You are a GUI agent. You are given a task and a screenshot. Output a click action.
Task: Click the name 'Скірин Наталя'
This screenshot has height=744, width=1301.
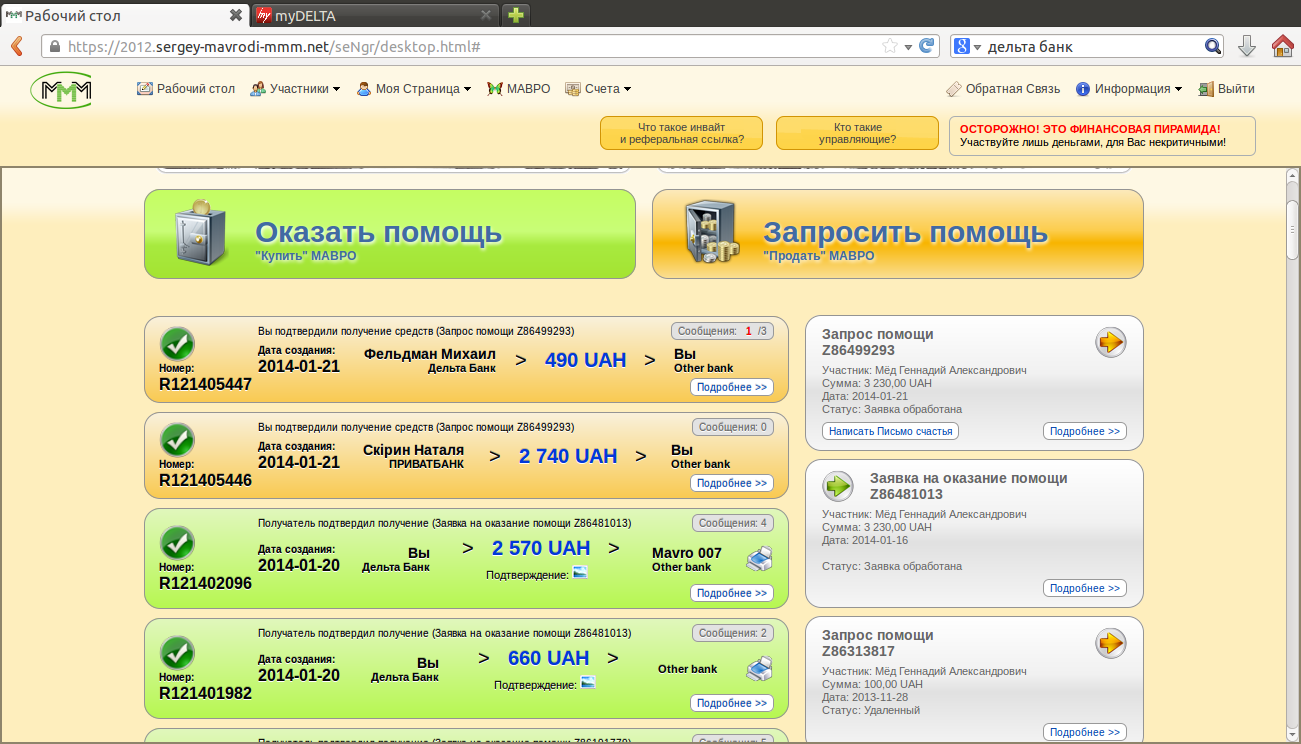412,450
